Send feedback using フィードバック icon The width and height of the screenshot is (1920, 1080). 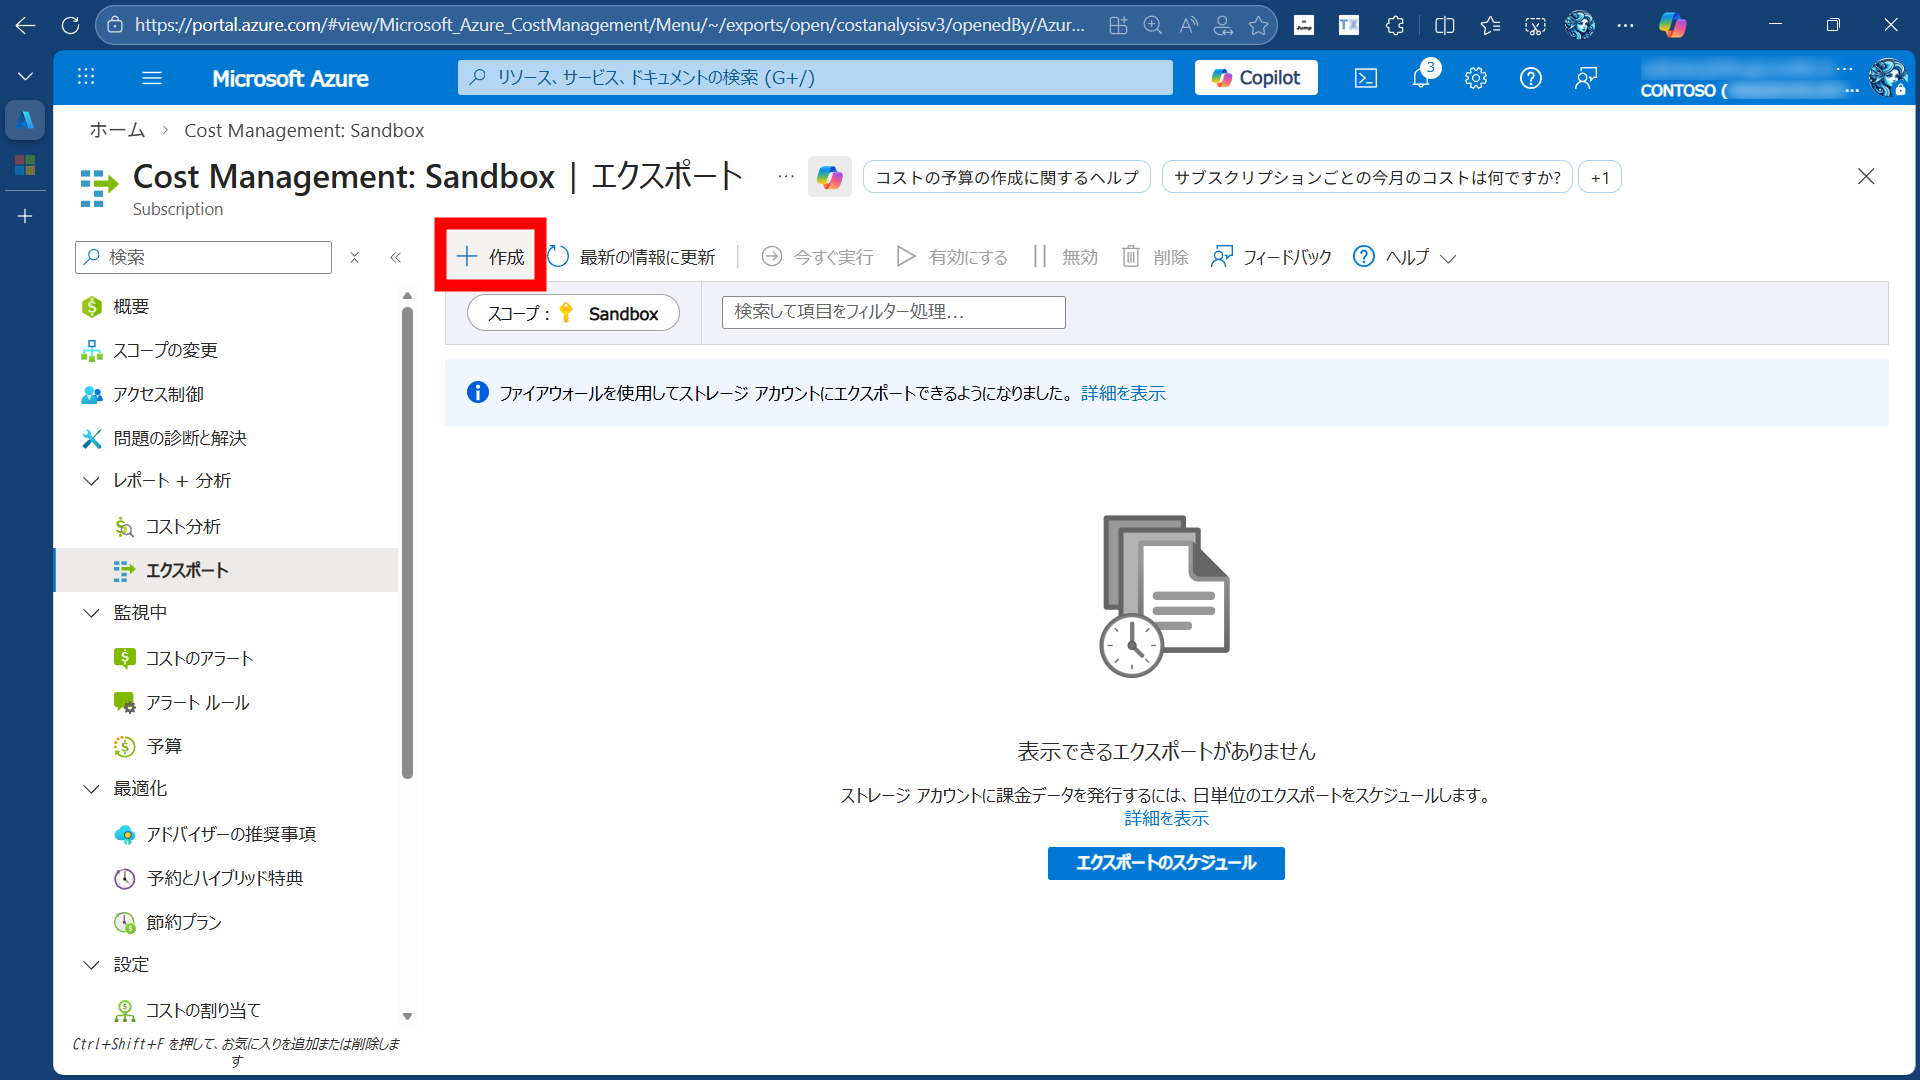(1270, 256)
